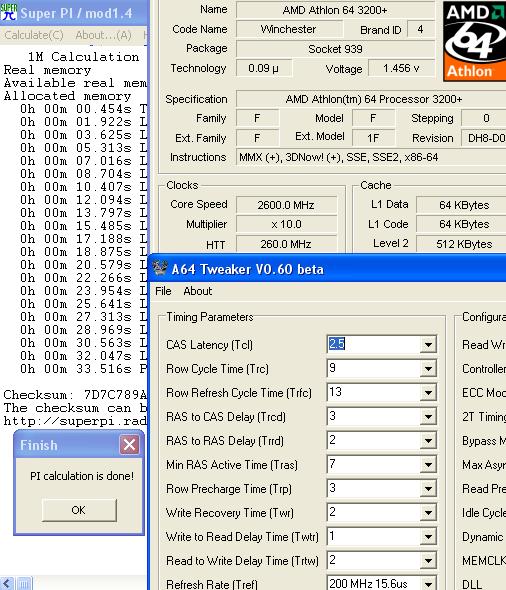
Task: Open the Write Recovery Time (Twr) dropdown
Action: (x=428, y=513)
